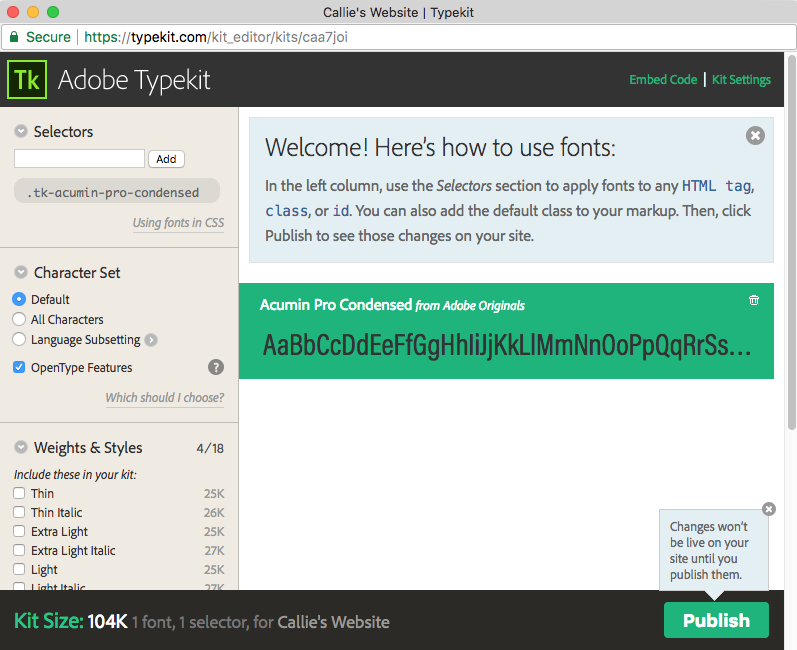
Task: Click the Add selector button
Action: 166,159
